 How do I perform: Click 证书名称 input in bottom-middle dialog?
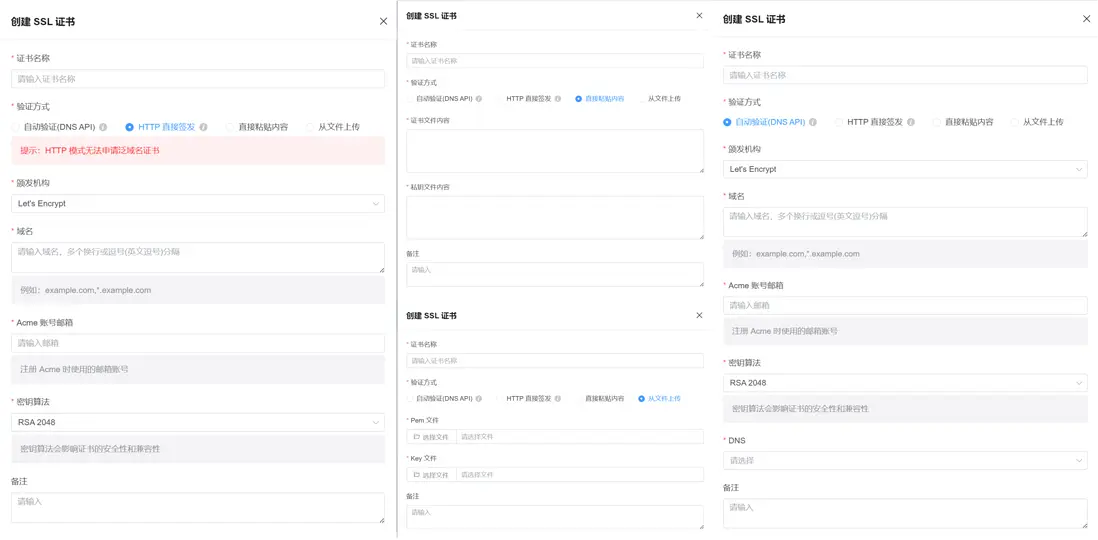click(555, 361)
